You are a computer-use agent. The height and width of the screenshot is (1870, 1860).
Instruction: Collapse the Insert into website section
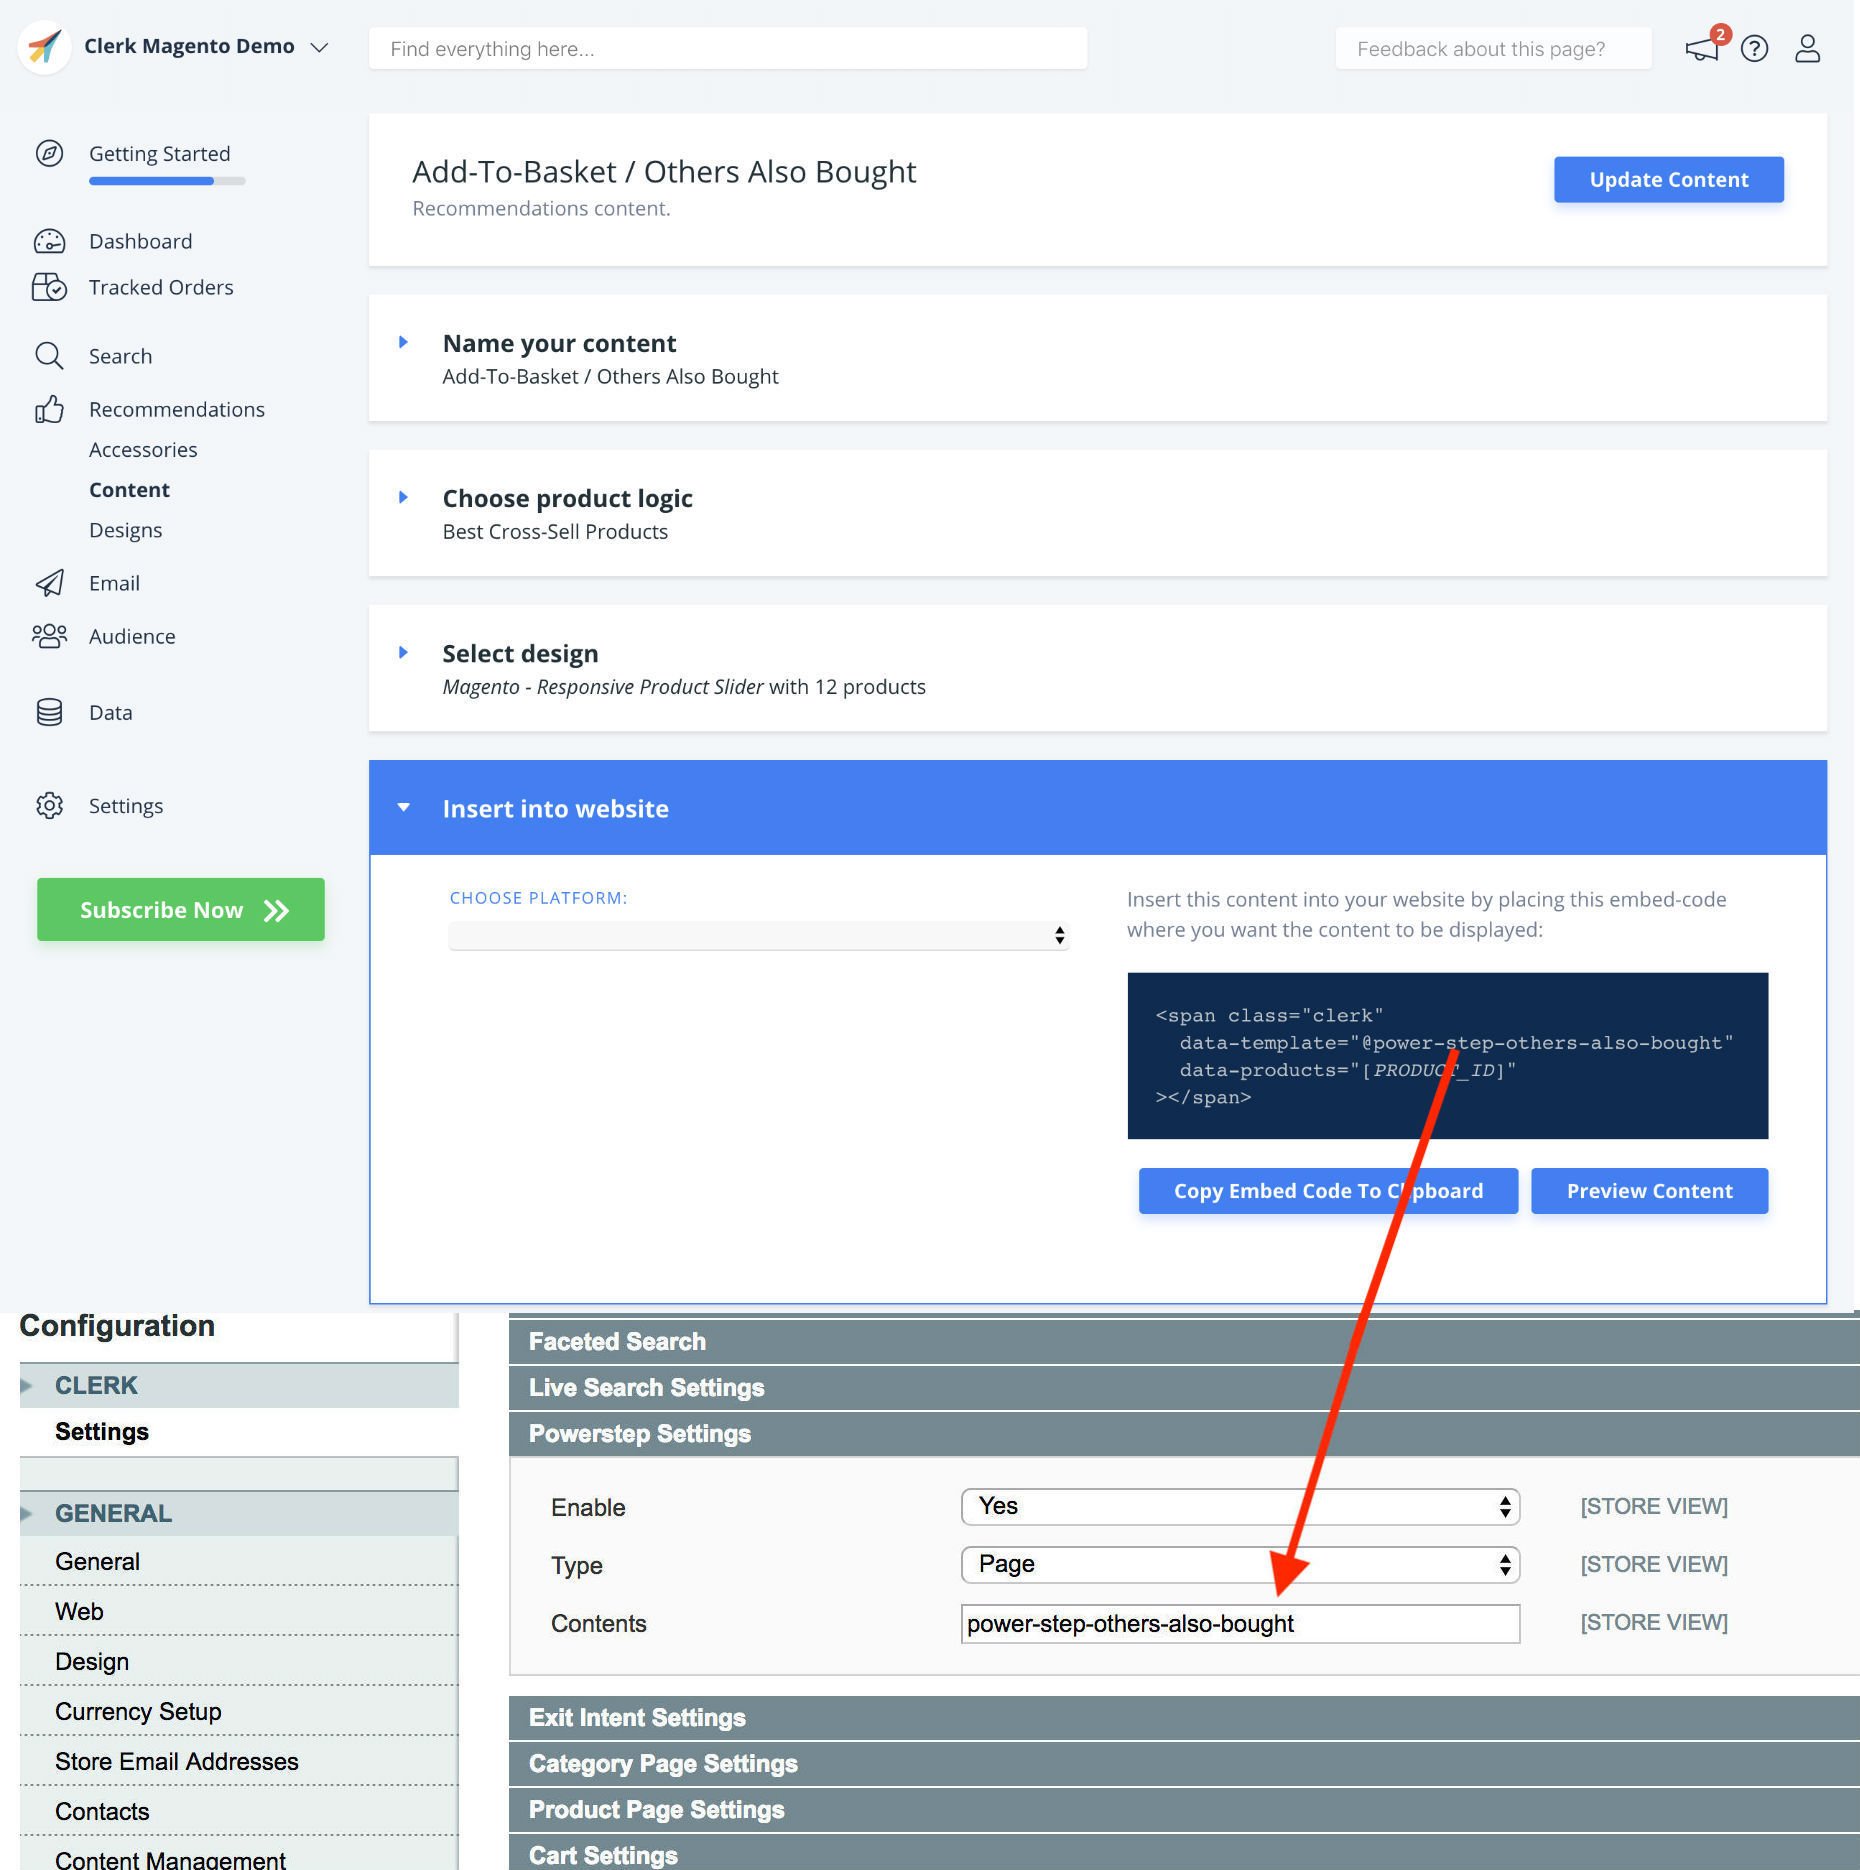pos(404,808)
